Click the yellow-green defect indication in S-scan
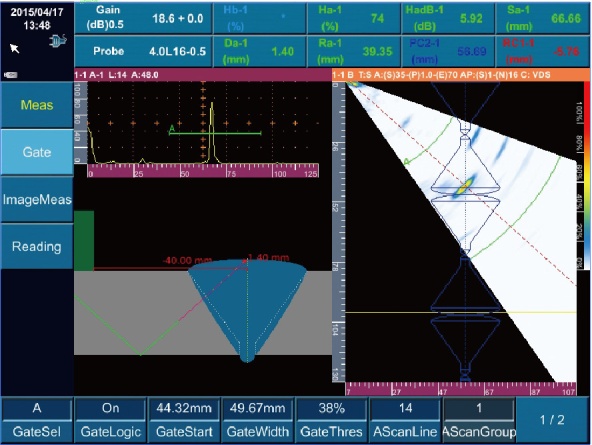The image size is (592, 445). tap(464, 187)
